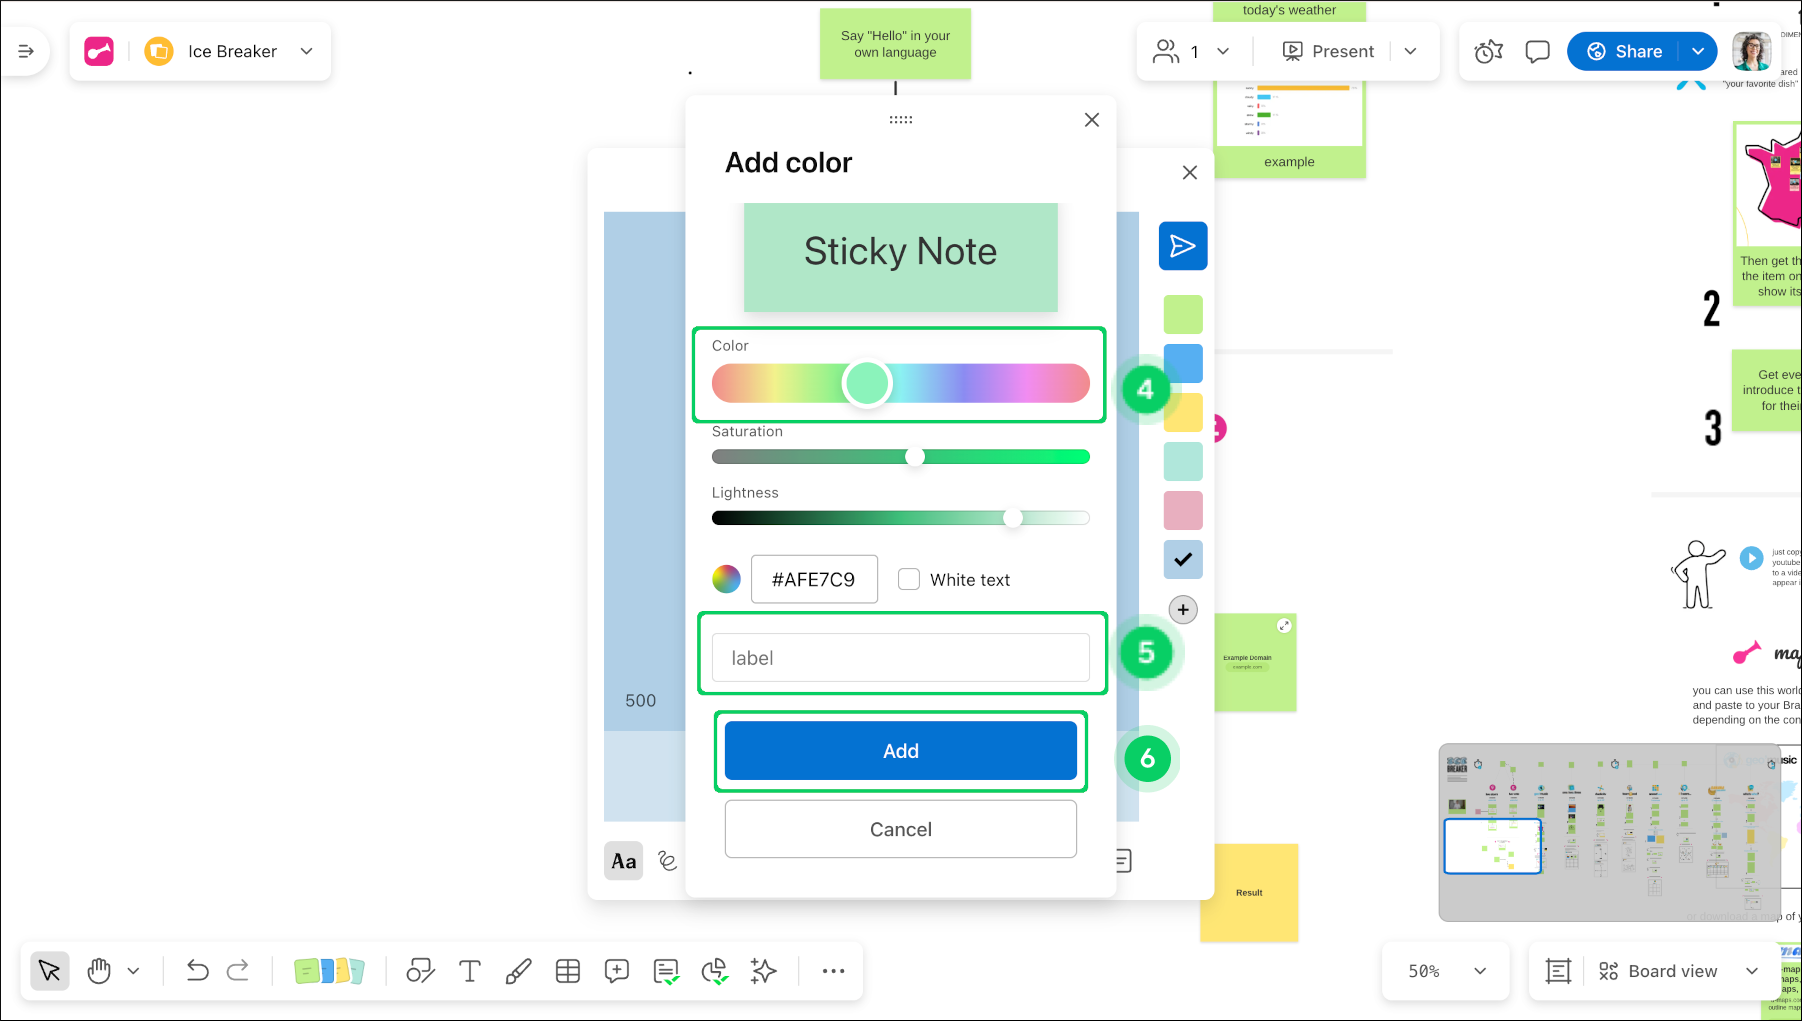Toggle the Aa text mode button
This screenshot has width=1802, height=1021.
624,861
